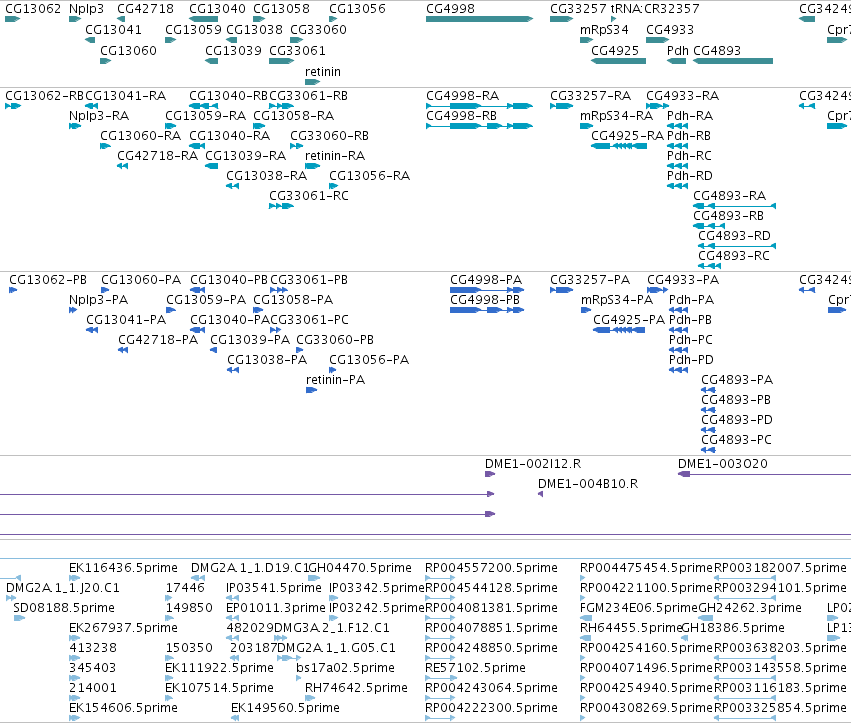The width and height of the screenshot is (851, 723).
Task: Select the DMG2A.1_1.D19.C1 EST label
Action: (250, 568)
